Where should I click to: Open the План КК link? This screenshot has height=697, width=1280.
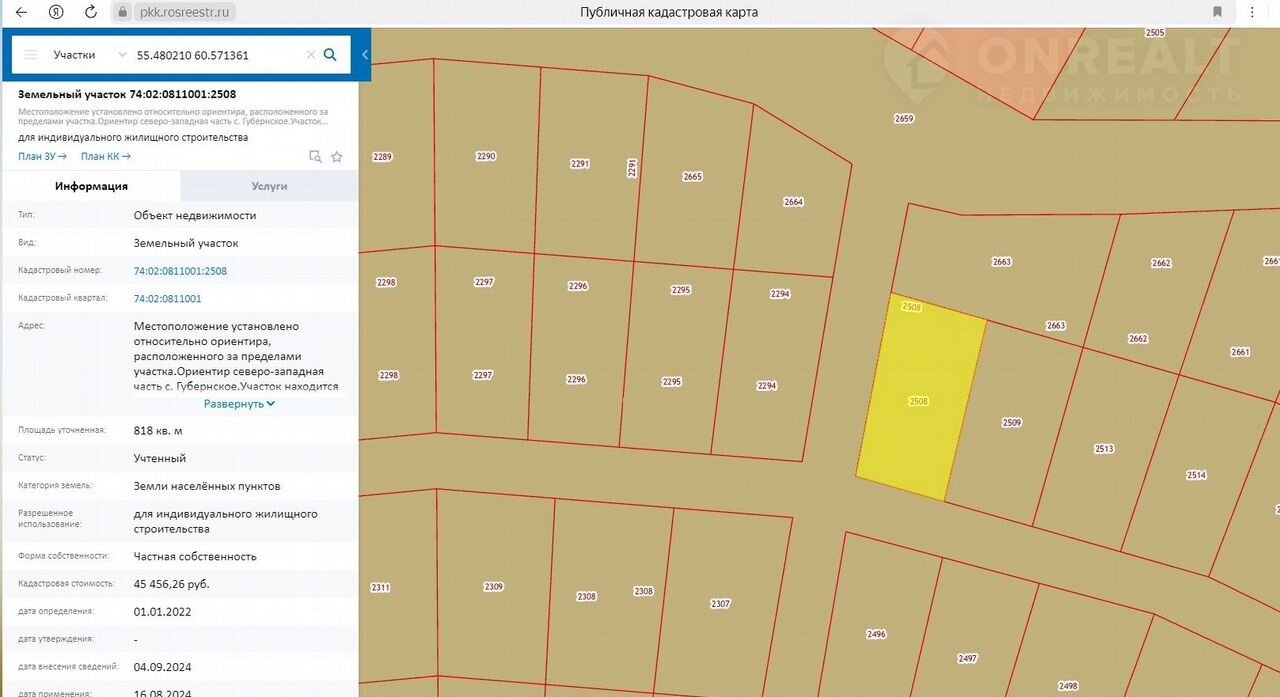[x=105, y=156]
